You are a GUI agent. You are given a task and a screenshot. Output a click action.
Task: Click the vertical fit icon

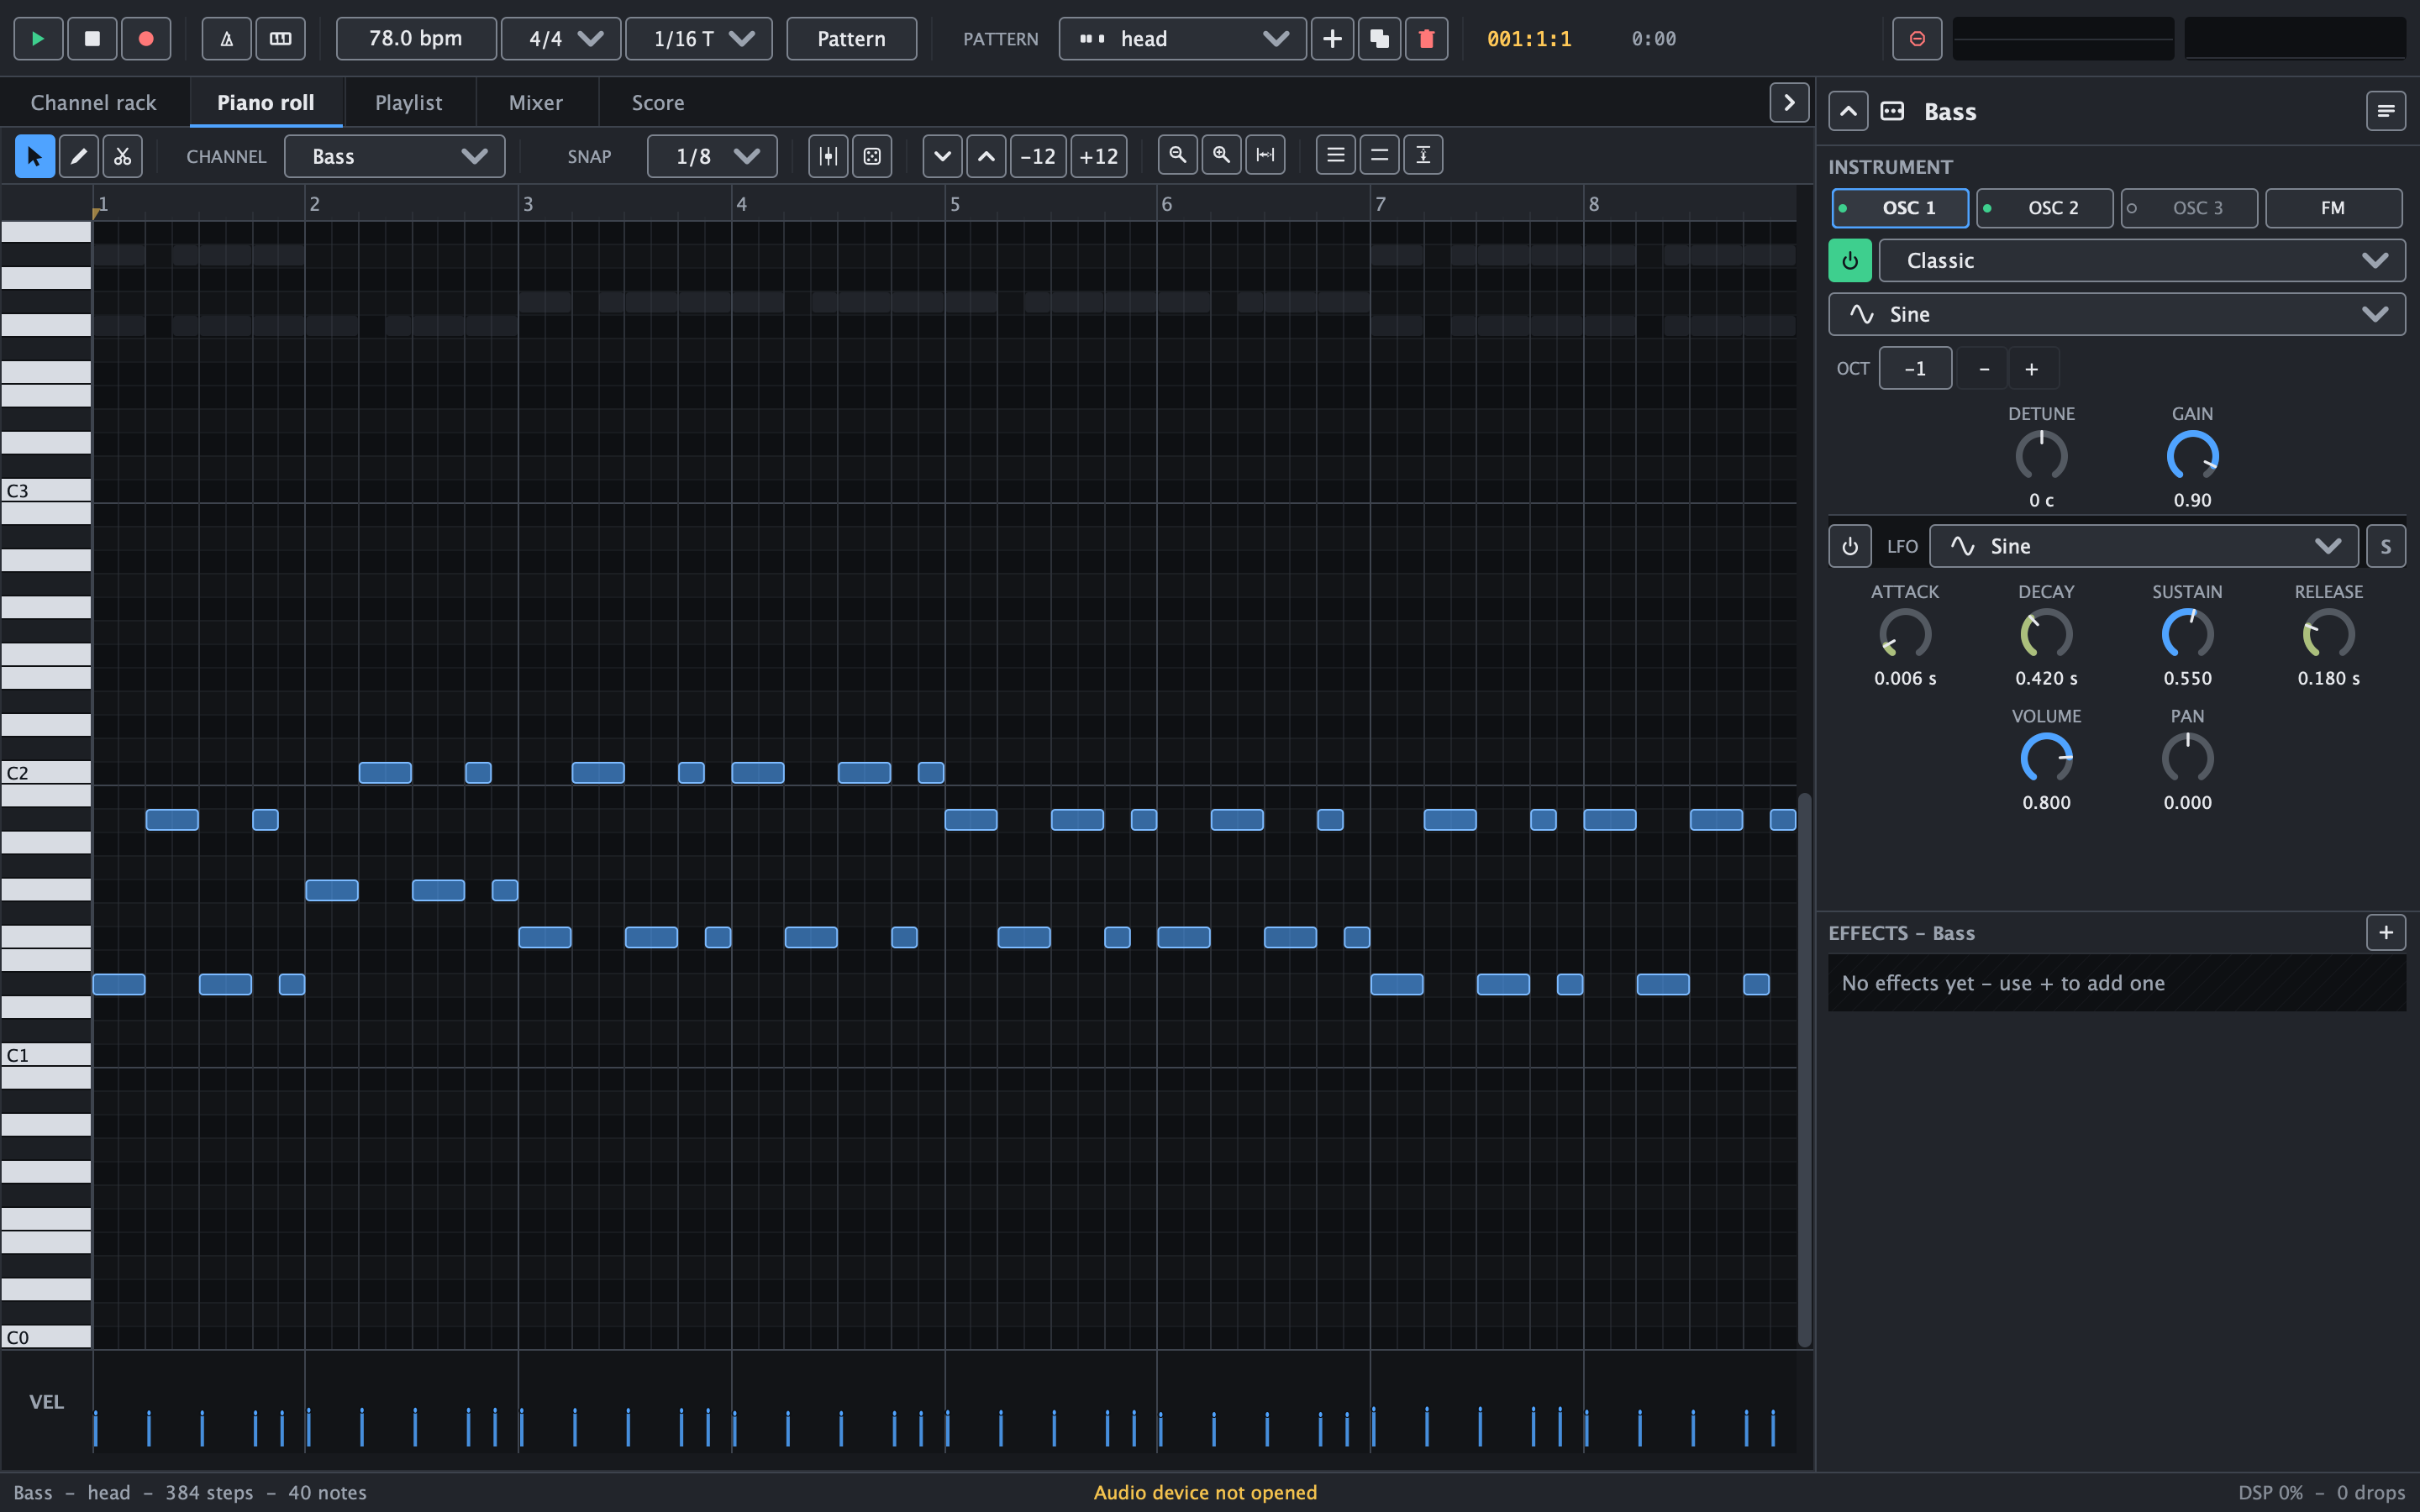pyautogui.click(x=1423, y=155)
